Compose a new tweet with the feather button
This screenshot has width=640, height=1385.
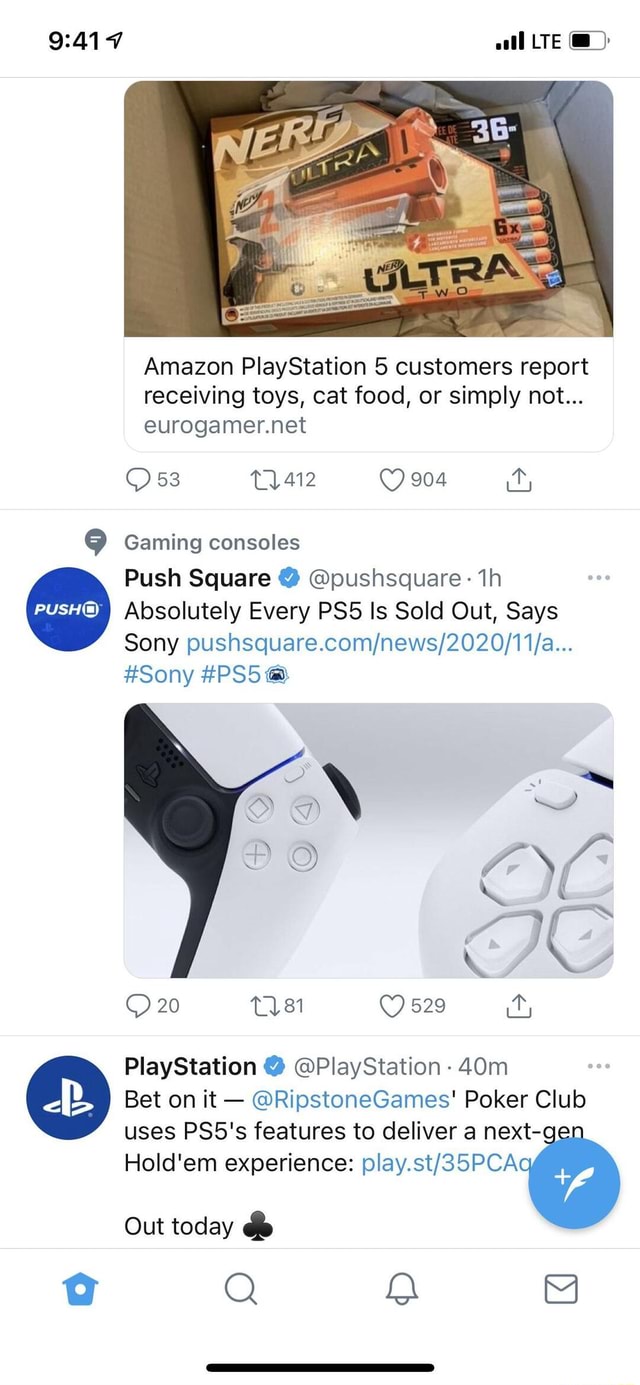coord(574,1183)
